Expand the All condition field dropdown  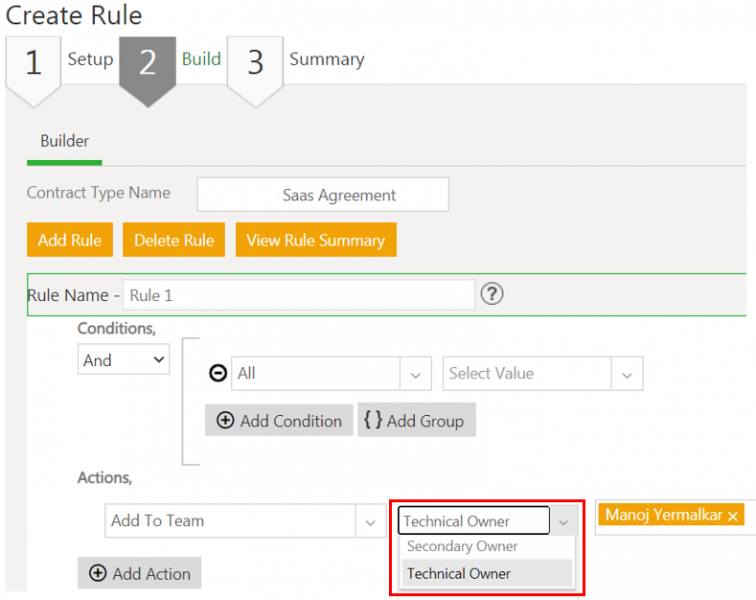415,374
